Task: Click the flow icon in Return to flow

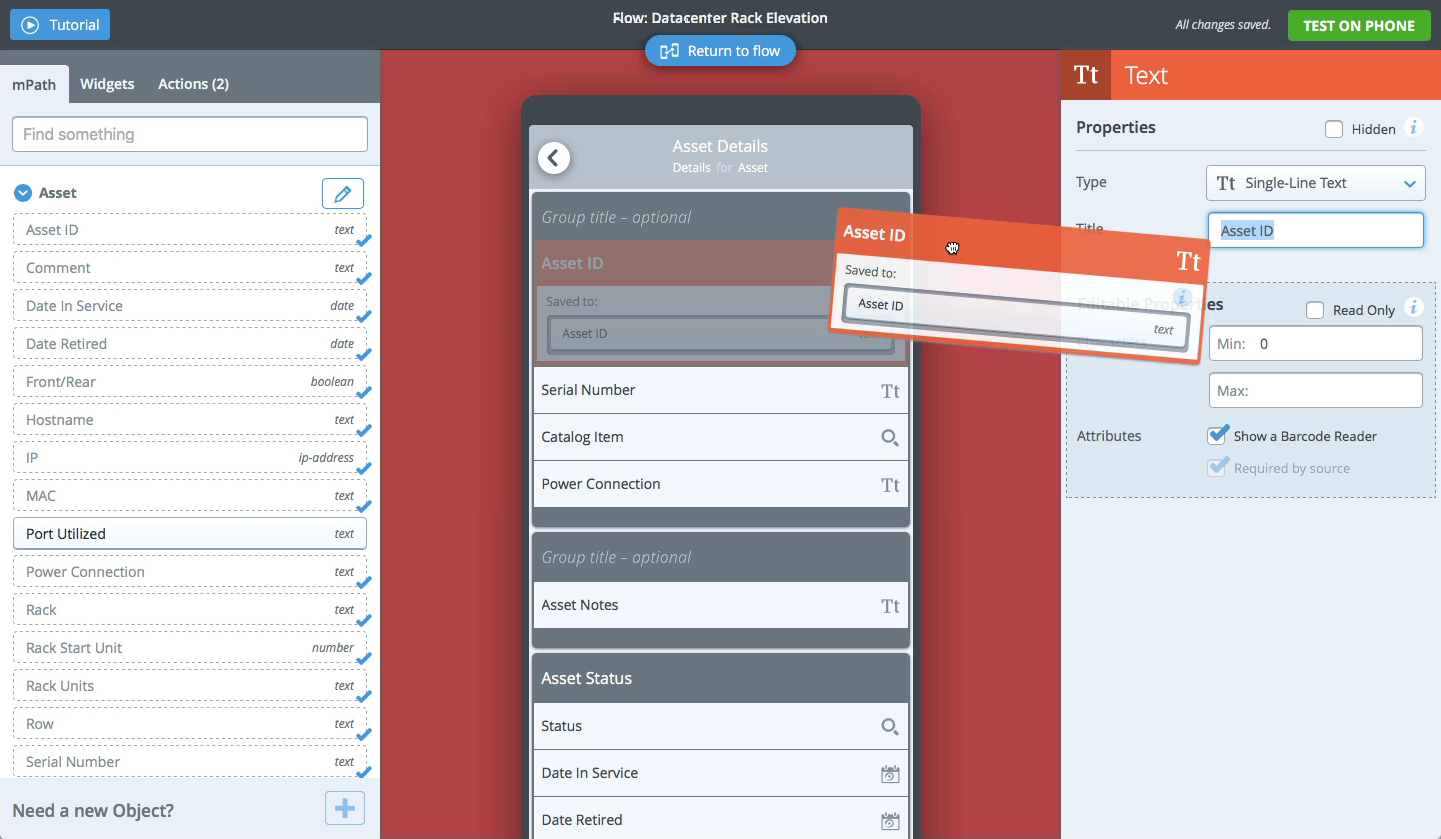Action: 670,51
